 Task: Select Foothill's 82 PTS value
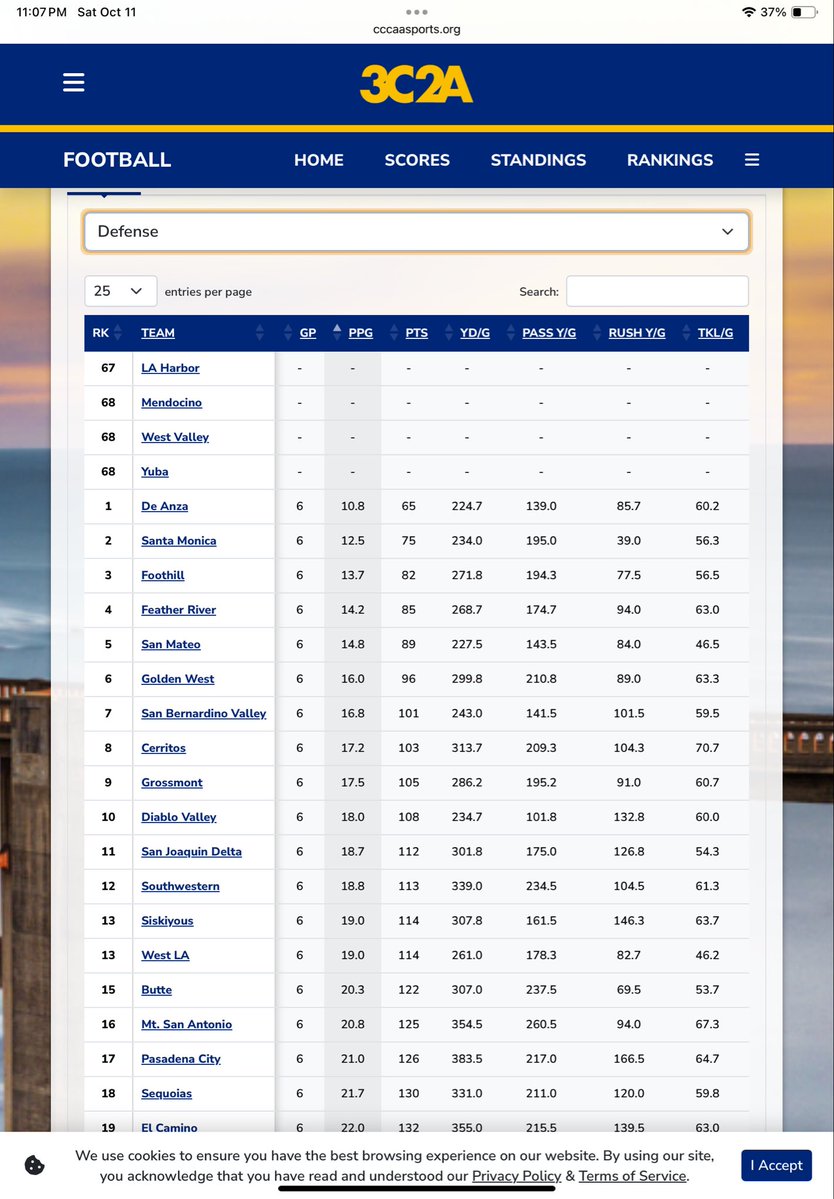click(x=409, y=575)
